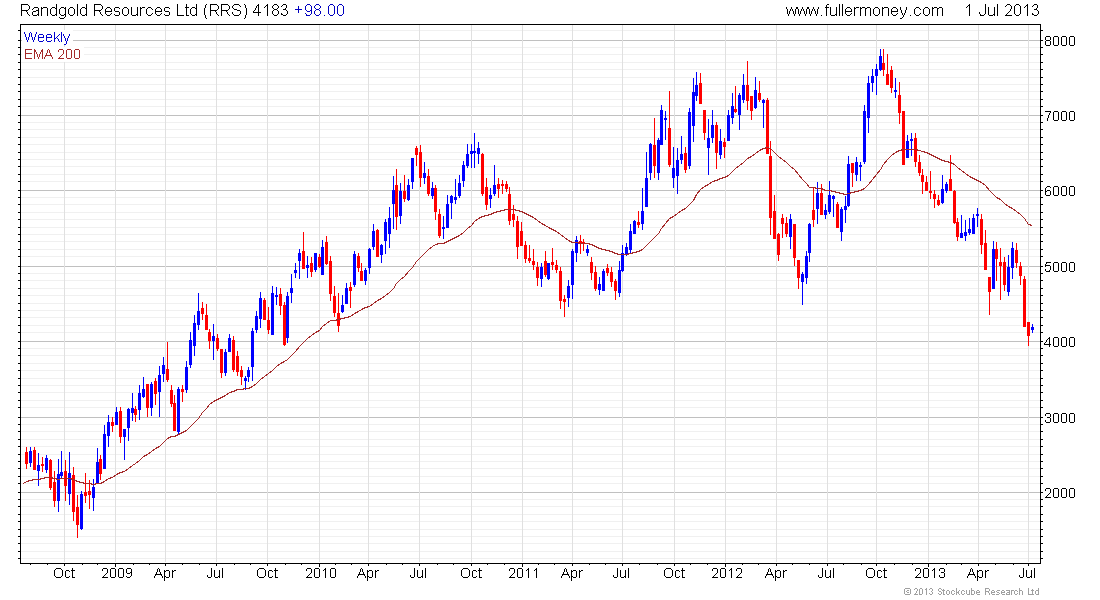Click the final Jul label after 2013
This screenshot has width=1100, height=600.
tap(1028, 573)
